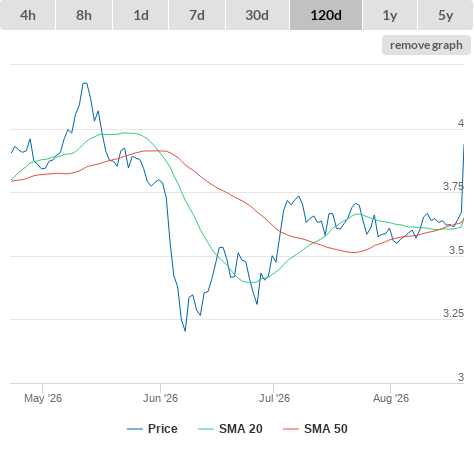The image size is (474, 455).
Task: Click the red SMA 50 legend marker
Action: pos(291,429)
